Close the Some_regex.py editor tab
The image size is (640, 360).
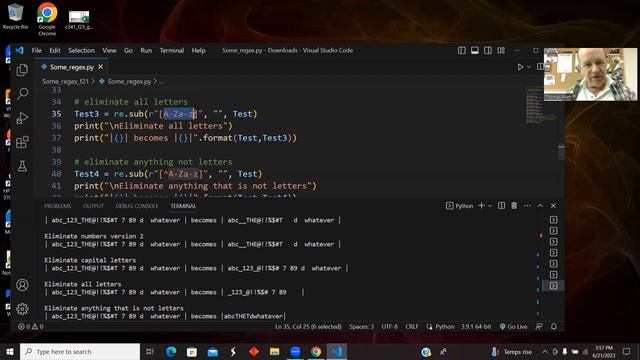[x=100, y=67]
